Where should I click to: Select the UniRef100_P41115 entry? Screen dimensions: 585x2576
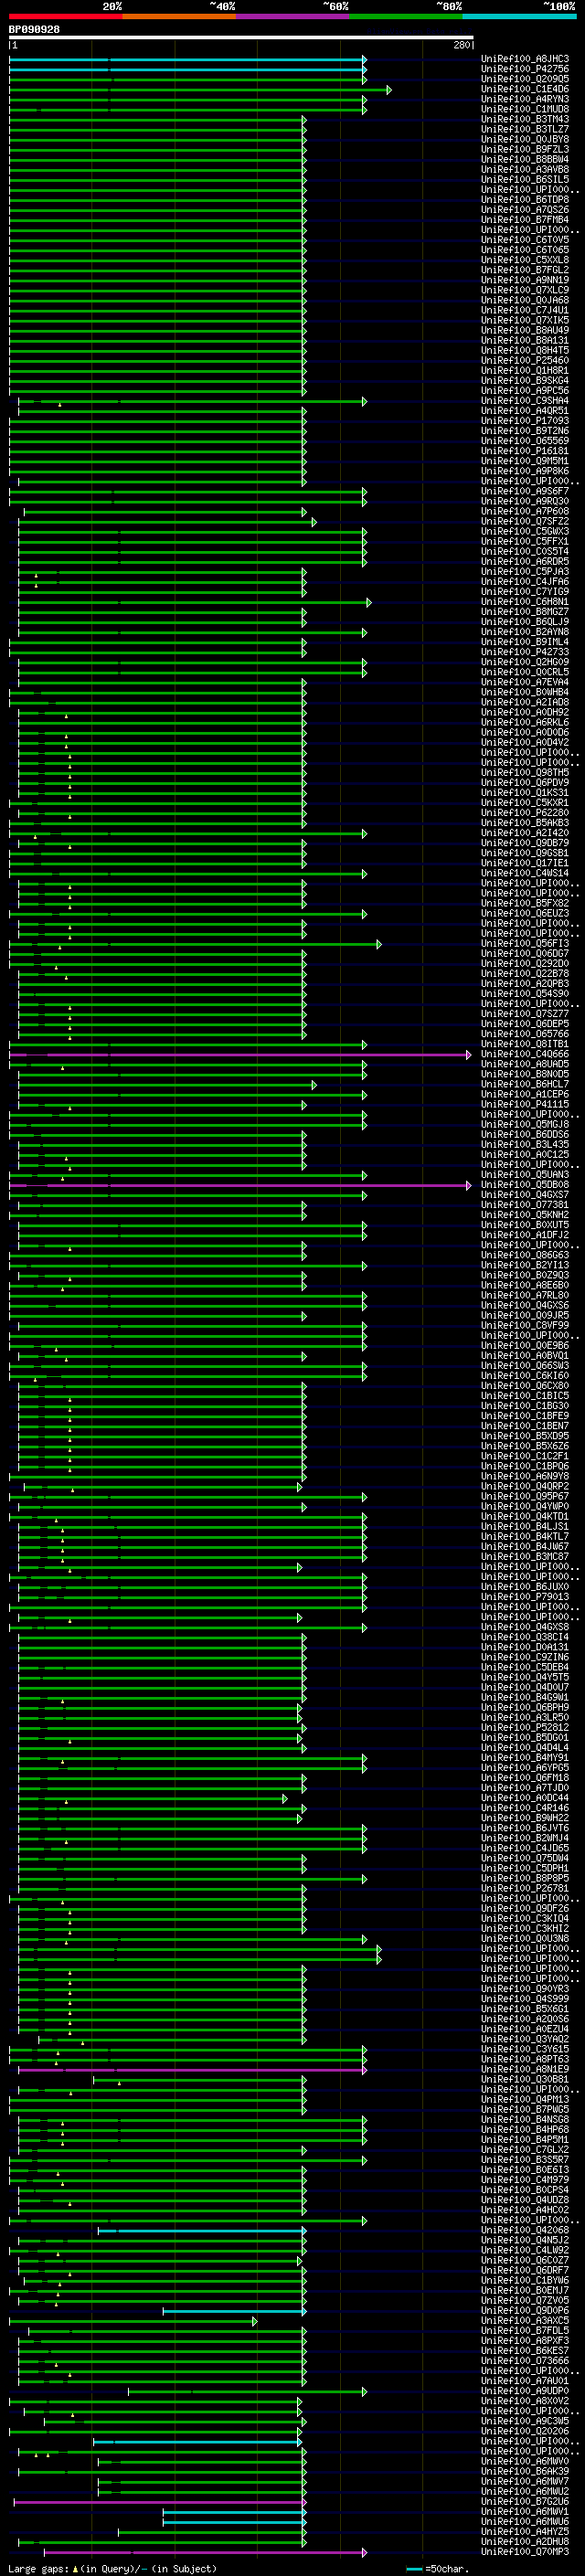pos(525,1105)
